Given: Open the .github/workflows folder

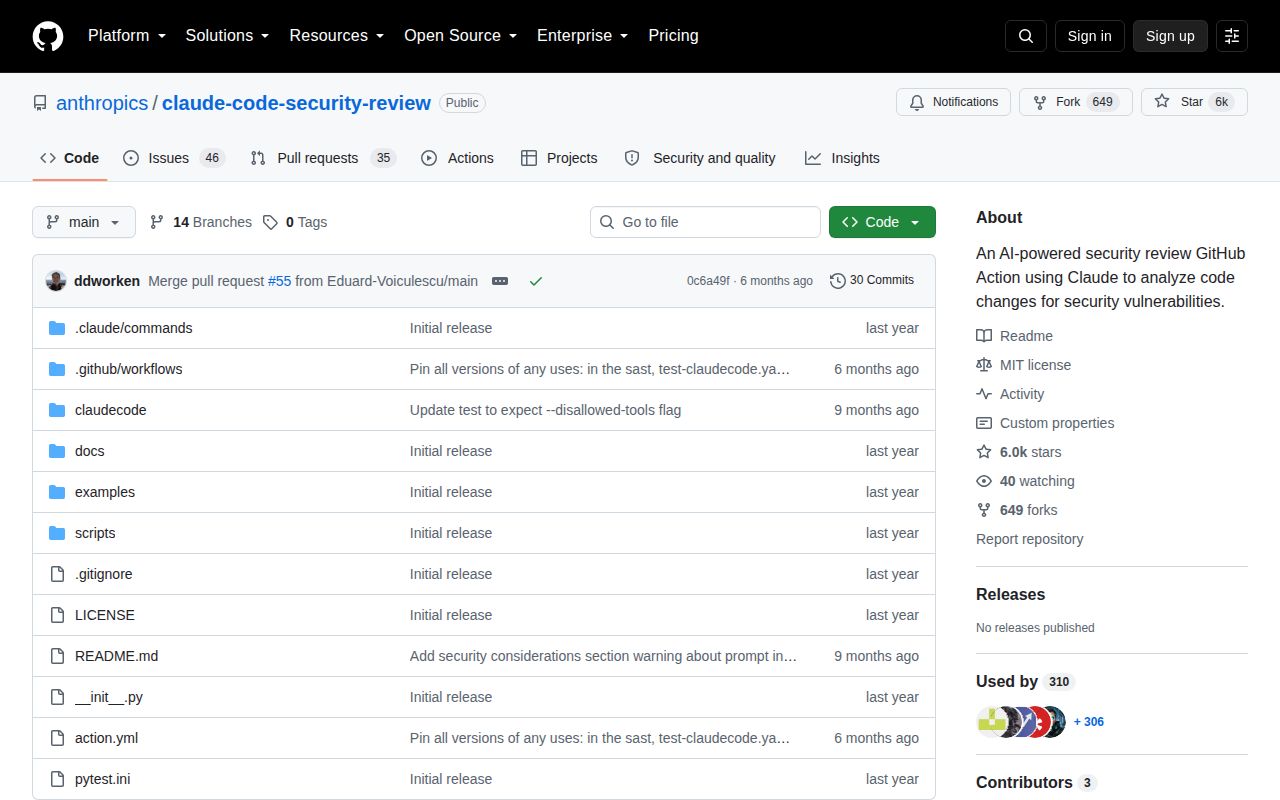Looking at the screenshot, I should (128, 369).
